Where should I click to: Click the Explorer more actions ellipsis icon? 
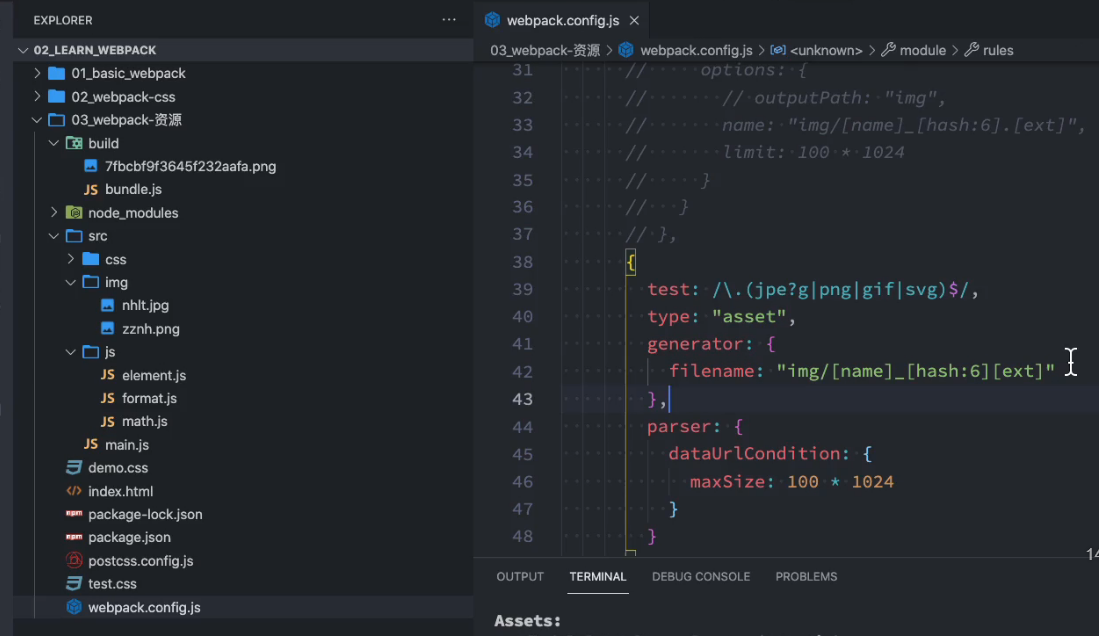[x=449, y=20]
